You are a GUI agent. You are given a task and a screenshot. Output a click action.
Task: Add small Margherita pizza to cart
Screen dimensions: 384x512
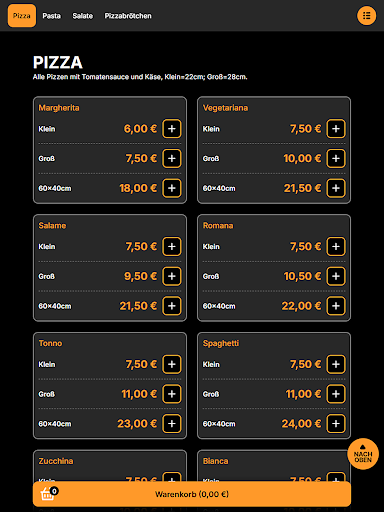[x=172, y=129]
